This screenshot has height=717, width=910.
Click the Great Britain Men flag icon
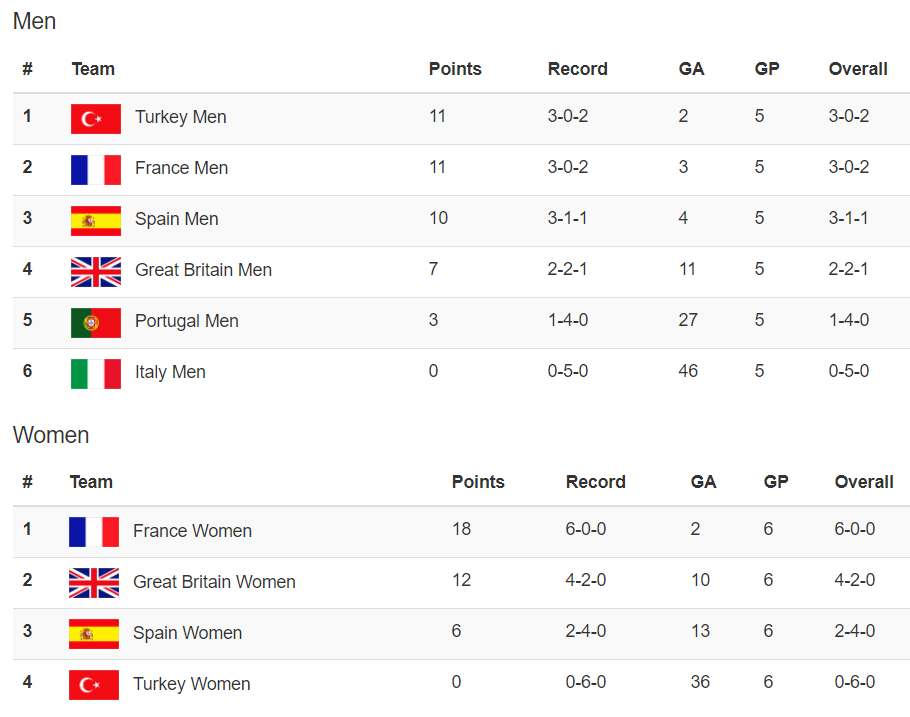point(96,272)
